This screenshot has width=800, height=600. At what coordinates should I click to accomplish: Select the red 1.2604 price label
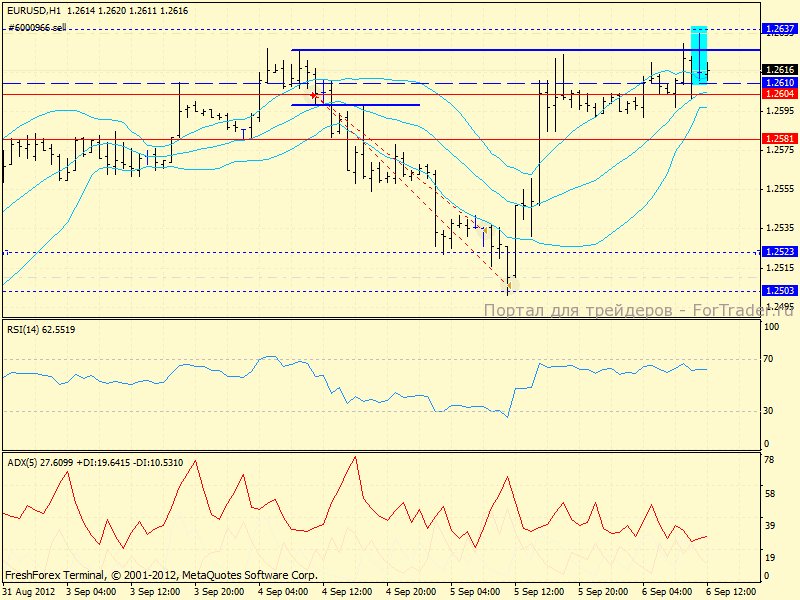coord(778,94)
